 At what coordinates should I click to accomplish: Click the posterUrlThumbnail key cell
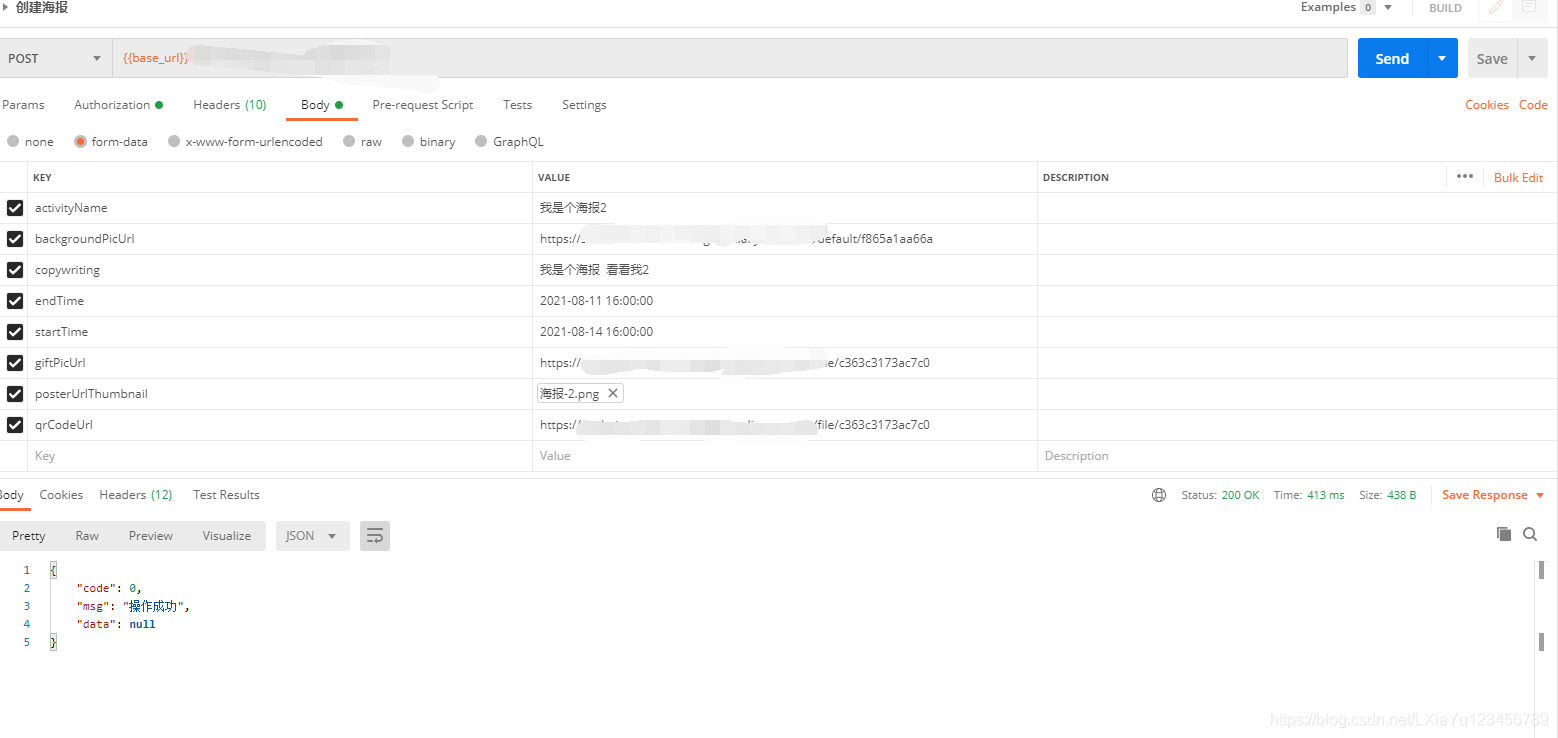tap(280, 394)
